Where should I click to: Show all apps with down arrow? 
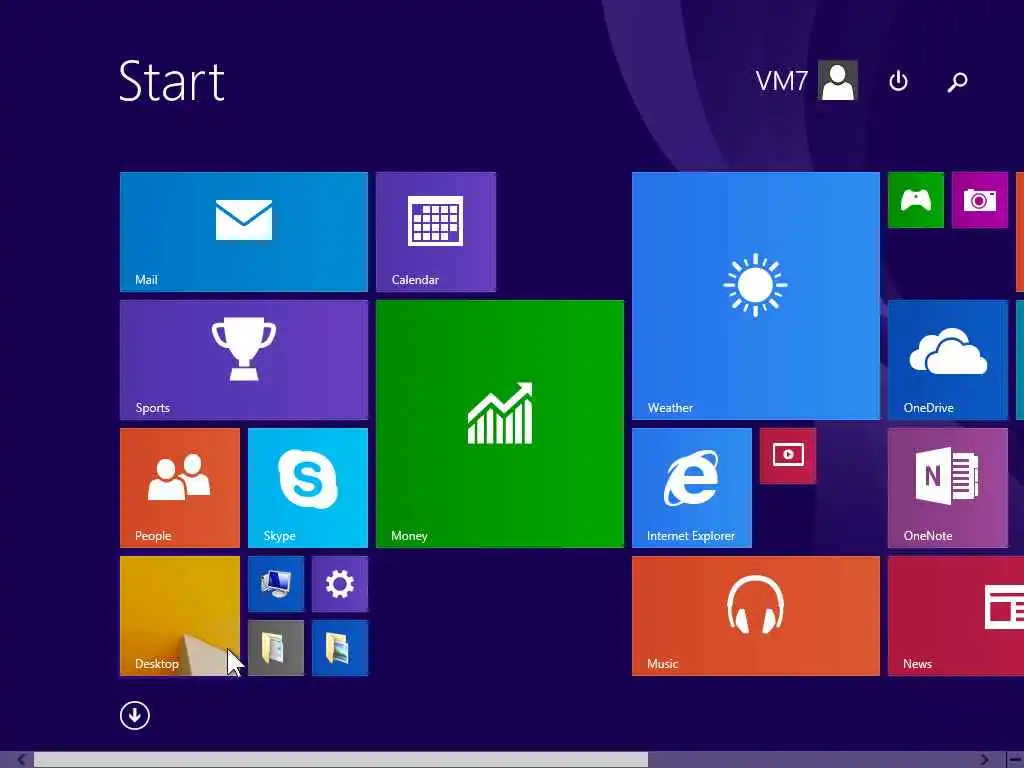pyautogui.click(x=135, y=715)
